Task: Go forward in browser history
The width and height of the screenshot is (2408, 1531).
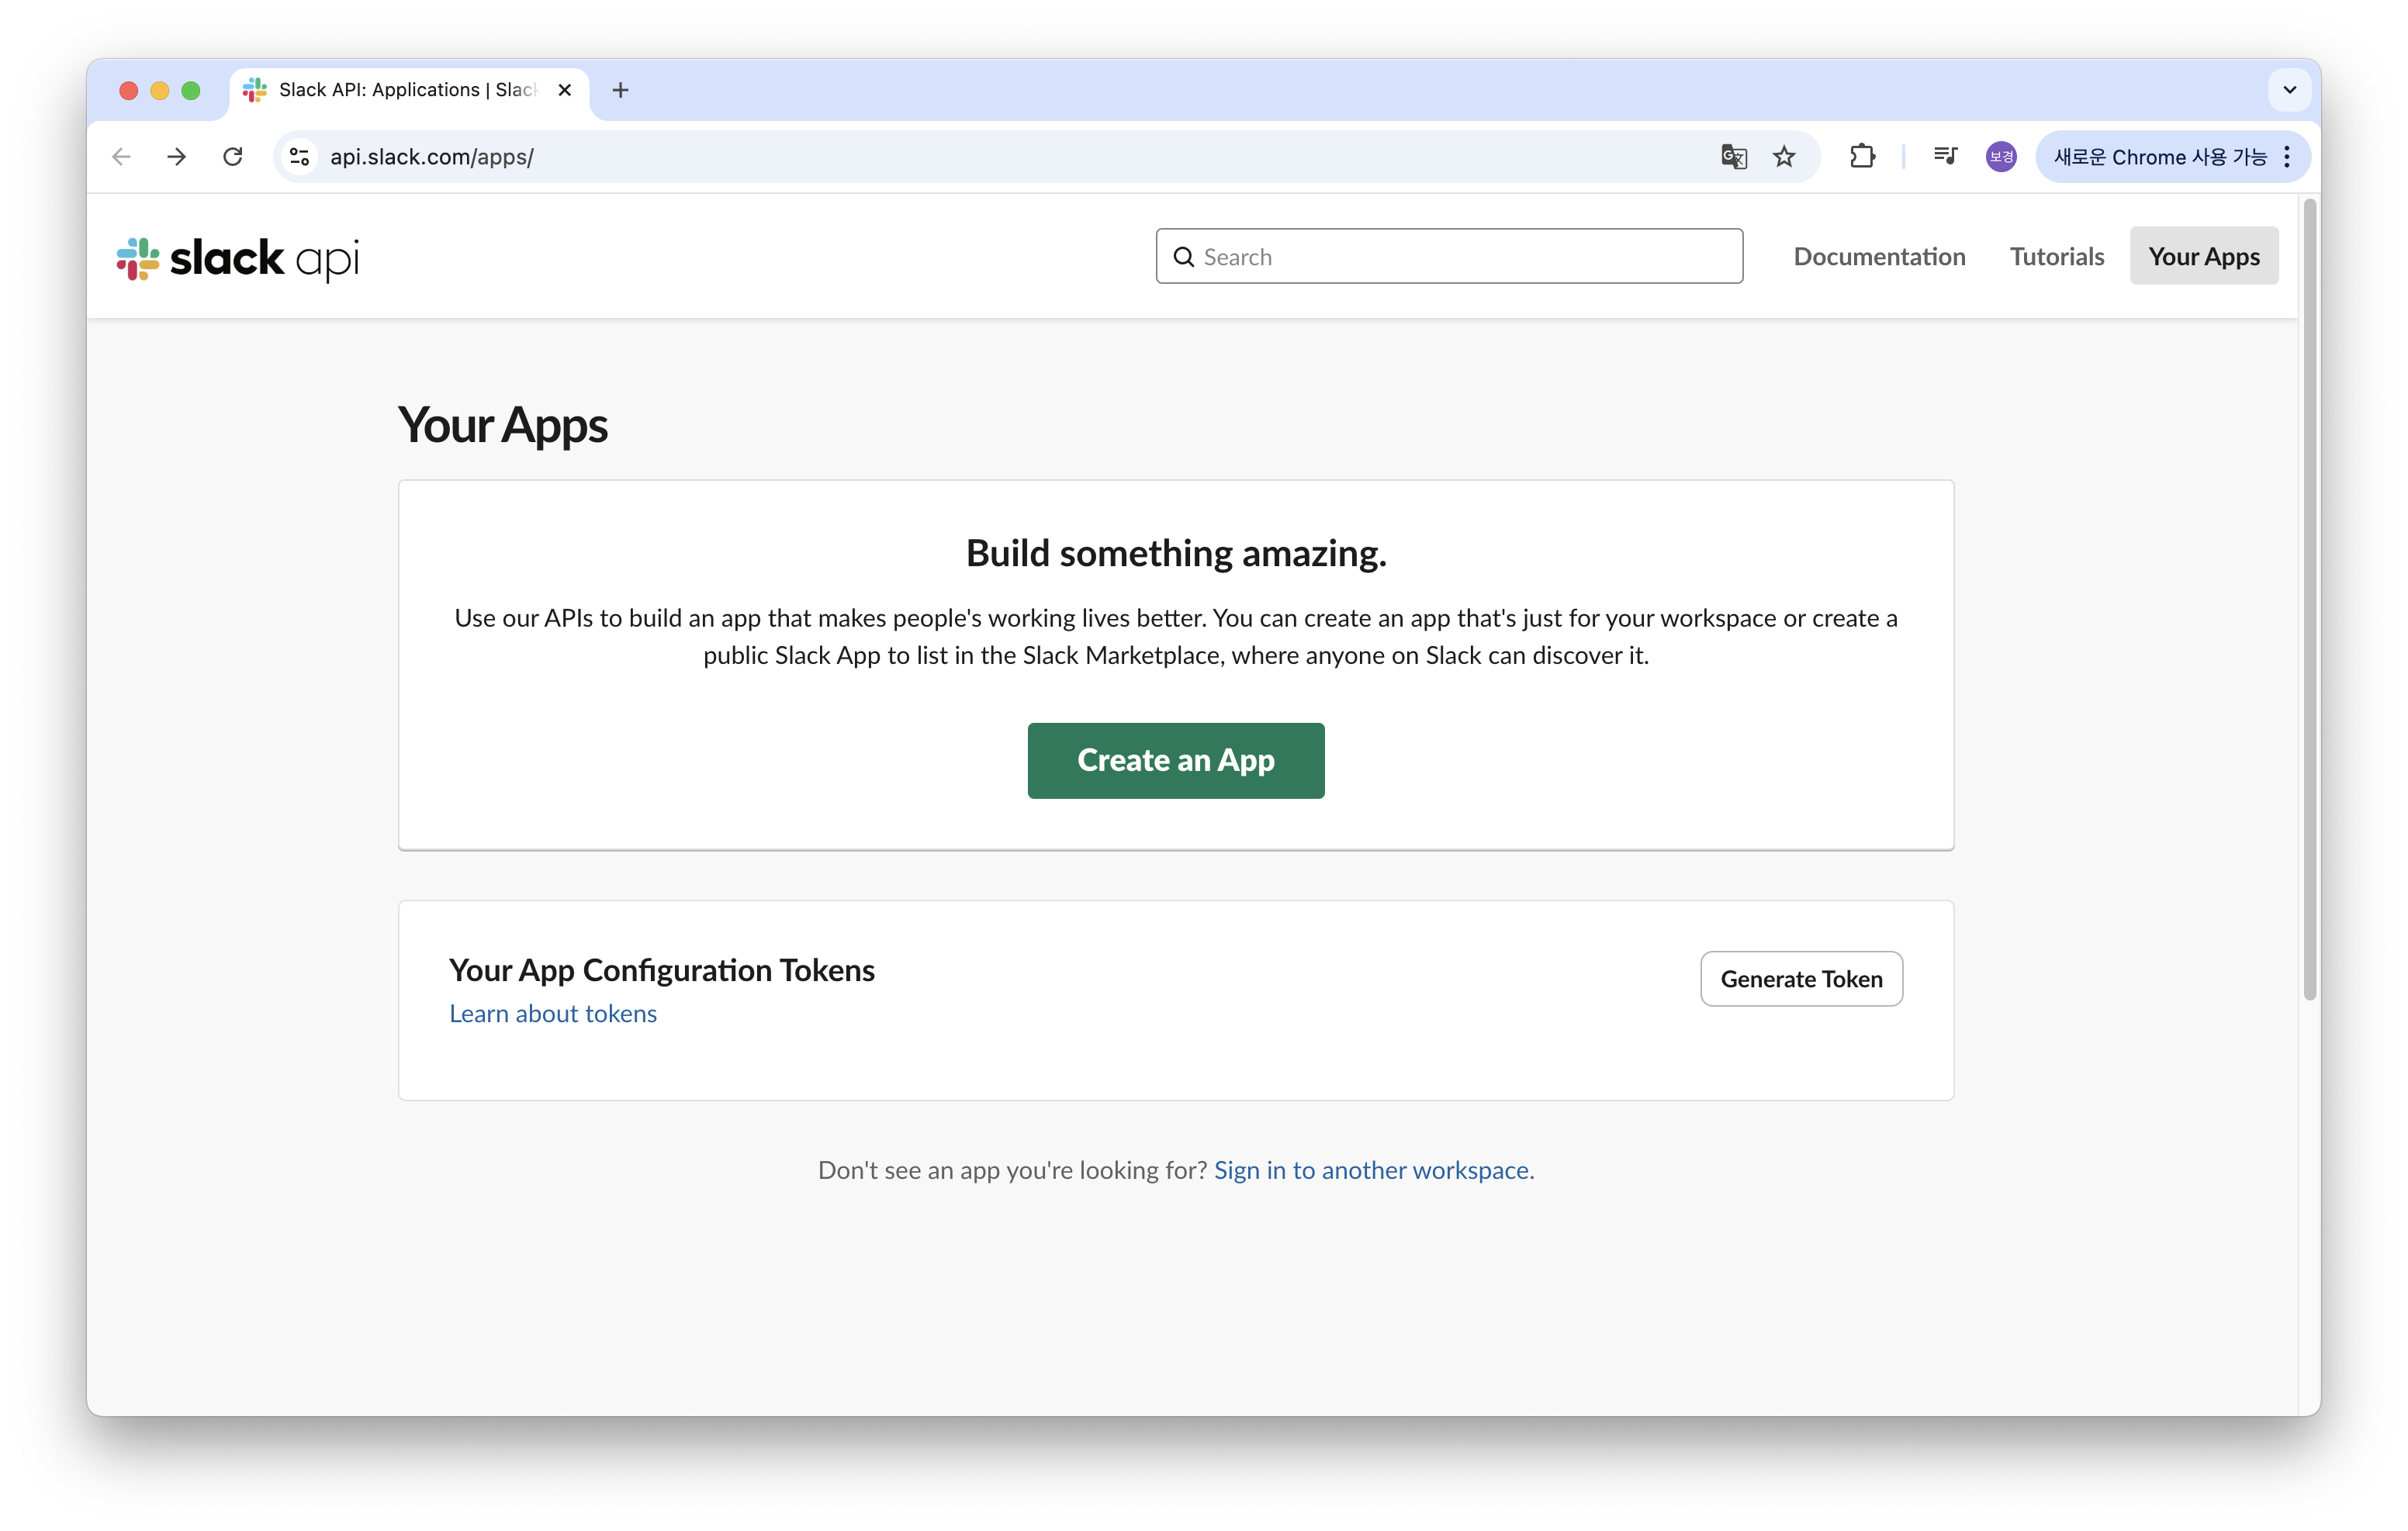Action: tap(177, 157)
